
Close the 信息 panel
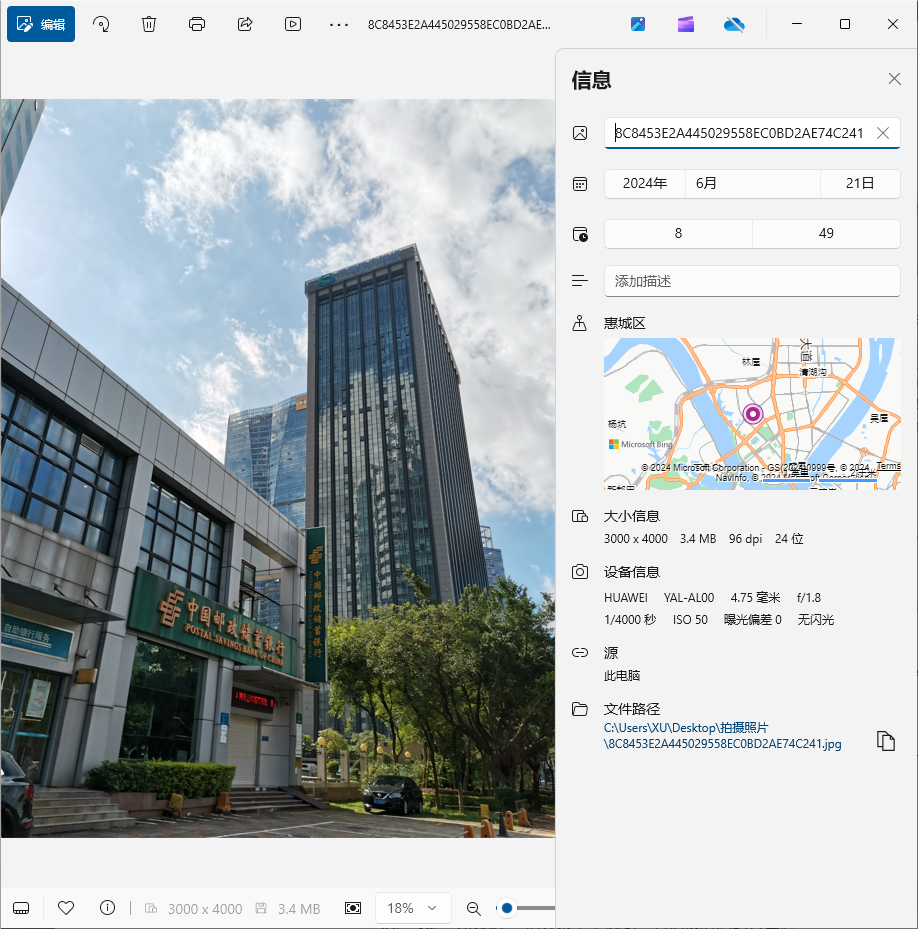(894, 80)
